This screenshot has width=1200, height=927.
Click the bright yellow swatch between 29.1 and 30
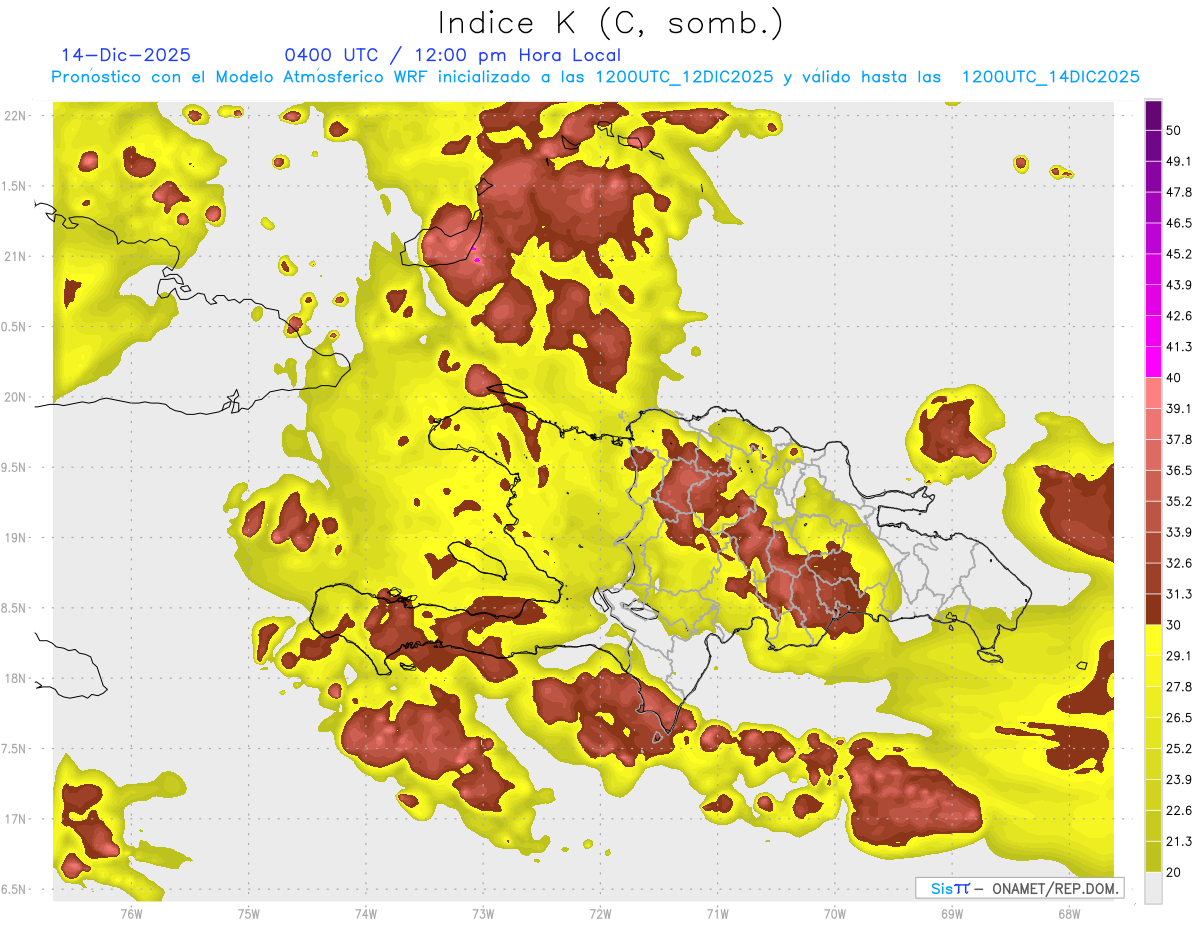[x=1154, y=640]
